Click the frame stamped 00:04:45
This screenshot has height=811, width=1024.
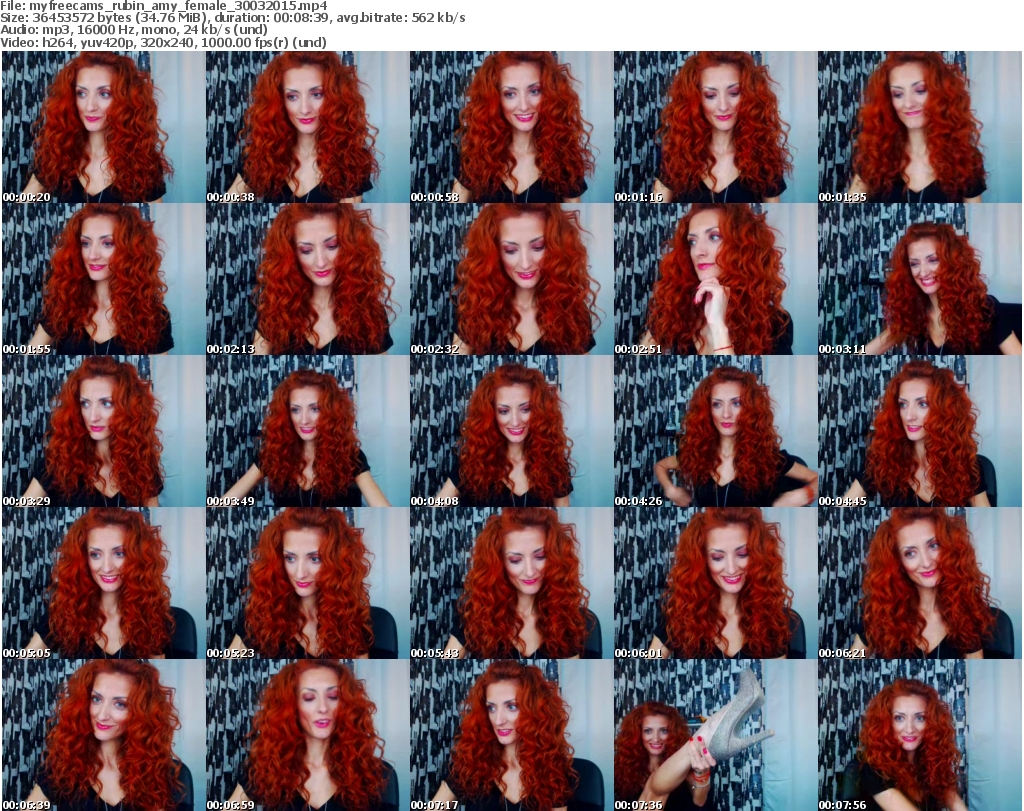click(920, 432)
